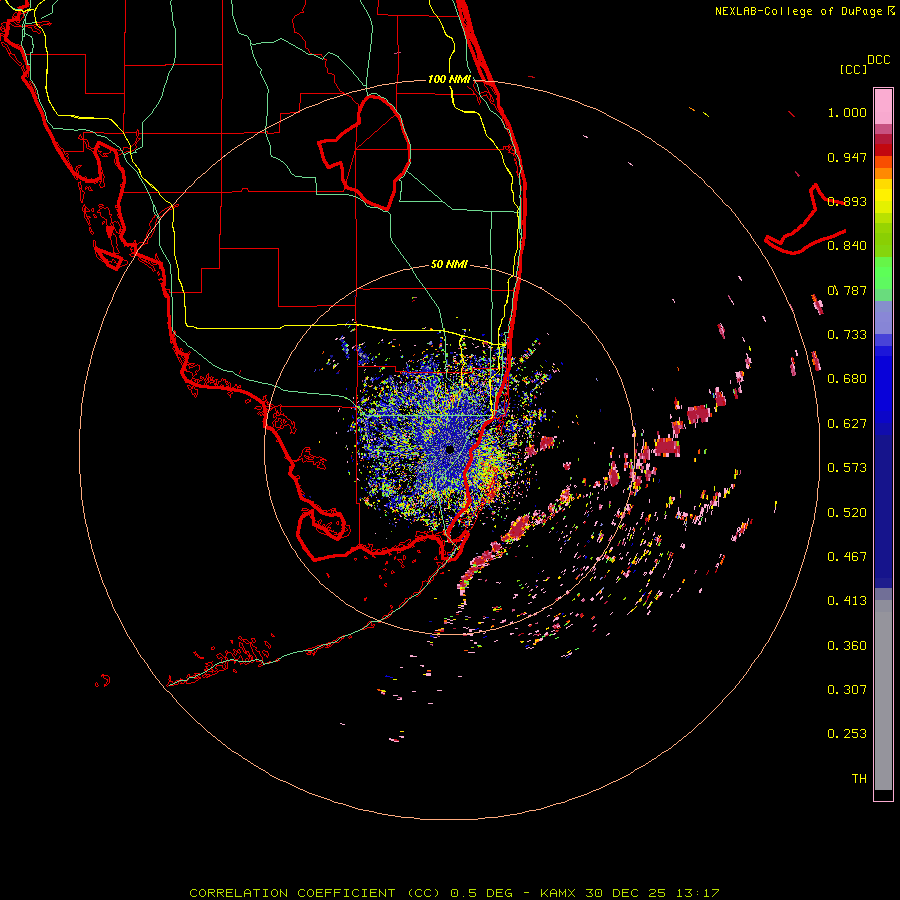The height and width of the screenshot is (900, 900).
Task: Select the 0.893 value on the color scale
Action: point(847,201)
